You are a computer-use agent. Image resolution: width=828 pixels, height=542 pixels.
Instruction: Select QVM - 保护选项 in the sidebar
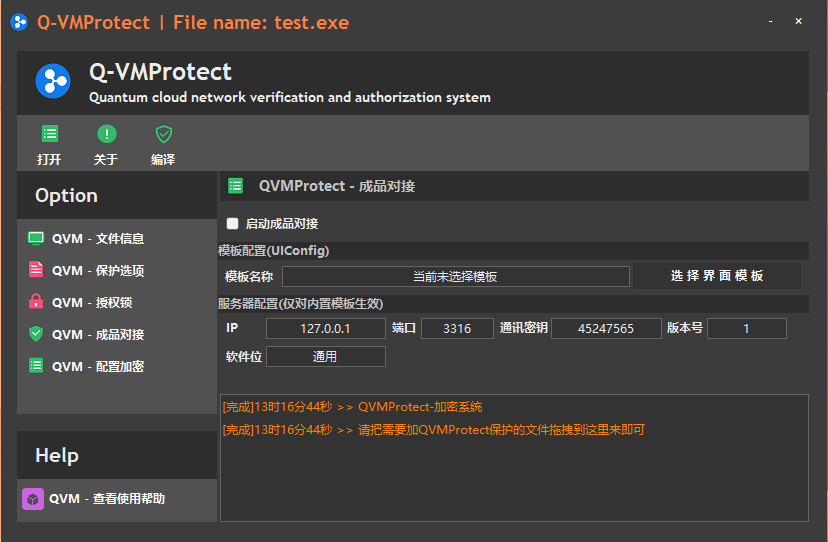(97, 271)
